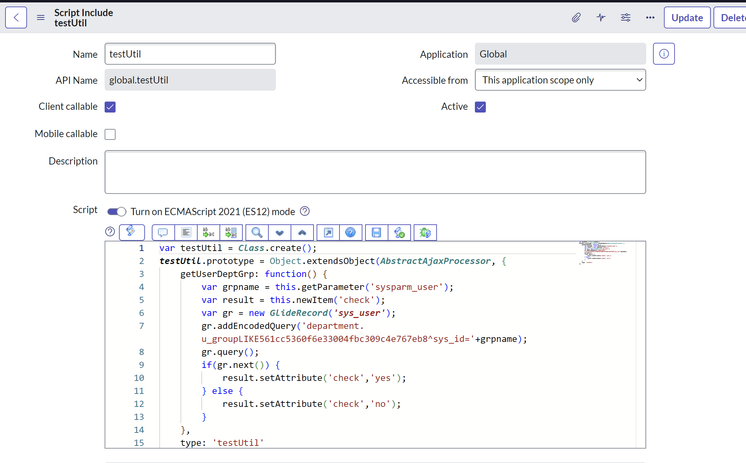Click 'AbstractAjaxProcessor' in line 2
This screenshot has width=746, height=463.
coord(435,261)
